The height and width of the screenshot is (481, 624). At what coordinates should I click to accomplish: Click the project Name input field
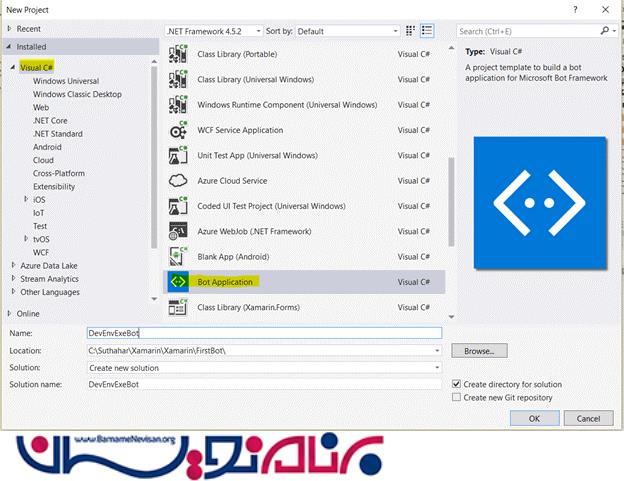tap(264, 333)
